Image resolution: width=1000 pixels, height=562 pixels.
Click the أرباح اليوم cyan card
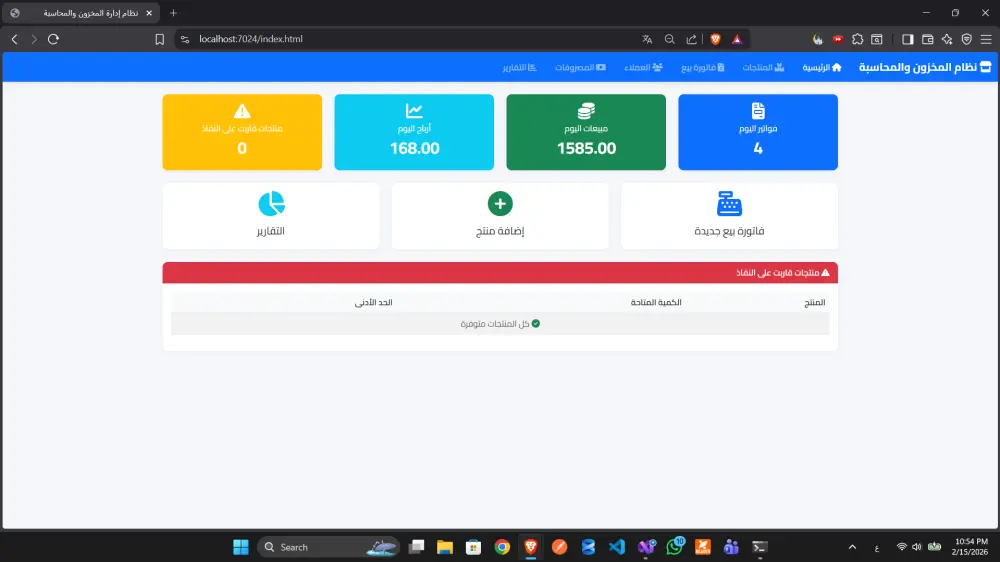coord(414,132)
